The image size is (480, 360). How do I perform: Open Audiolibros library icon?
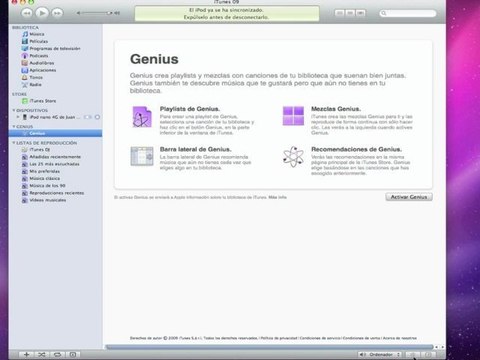tap(25, 63)
